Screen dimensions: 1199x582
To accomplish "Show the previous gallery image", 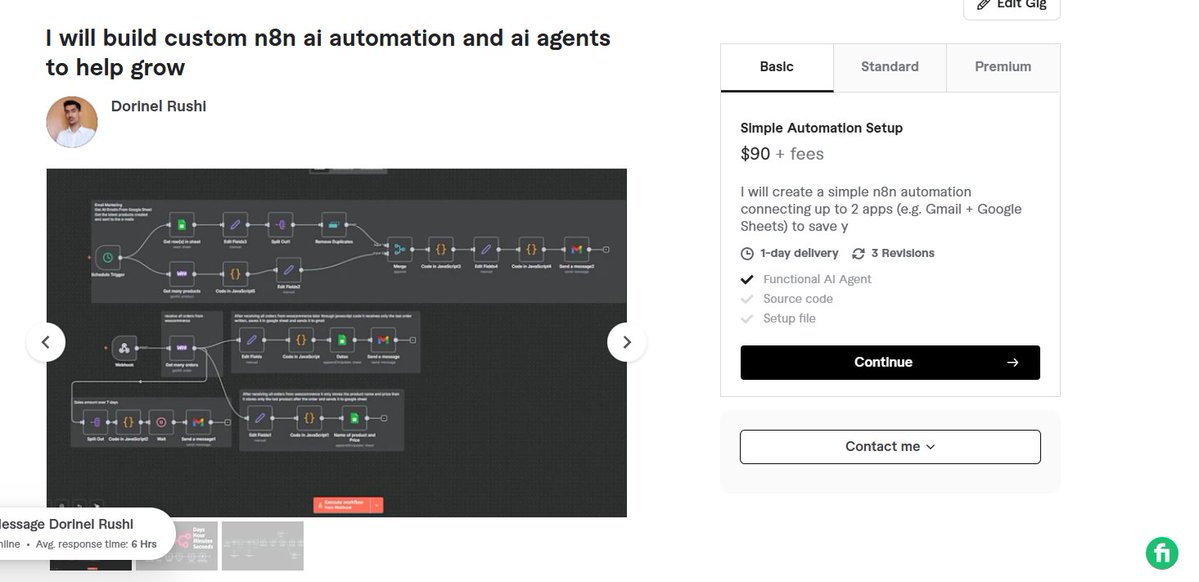I will [46, 343].
